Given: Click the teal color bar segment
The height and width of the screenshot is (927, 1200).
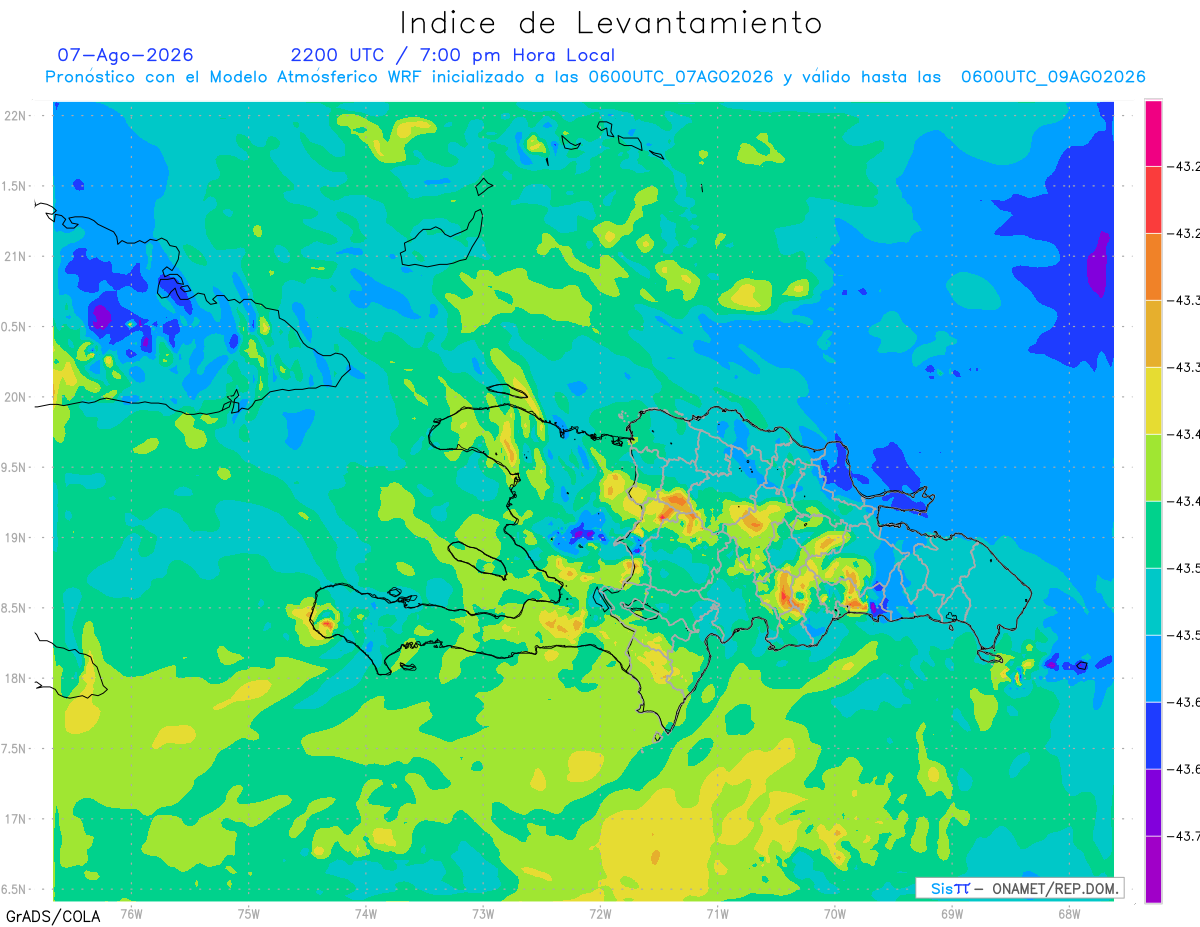Looking at the screenshot, I should coord(1153,601).
